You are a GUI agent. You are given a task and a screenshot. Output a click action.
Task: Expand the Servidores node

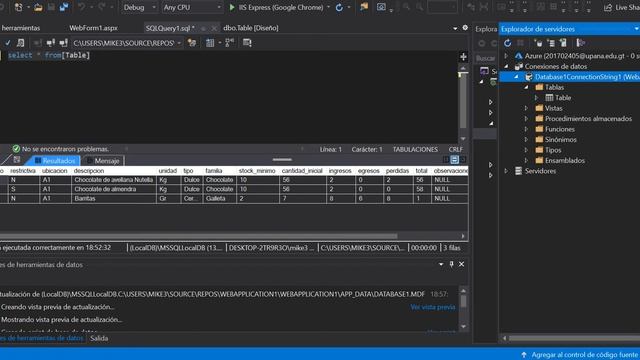tap(506, 171)
